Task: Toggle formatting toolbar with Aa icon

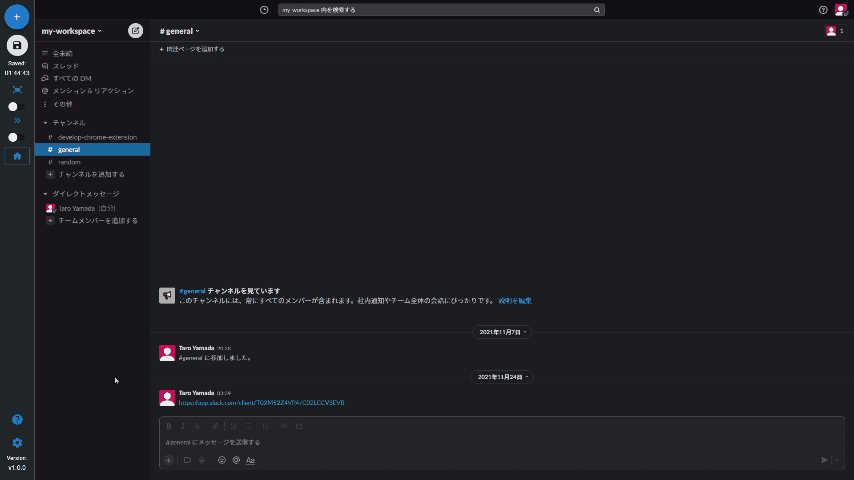Action: tap(251, 460)
